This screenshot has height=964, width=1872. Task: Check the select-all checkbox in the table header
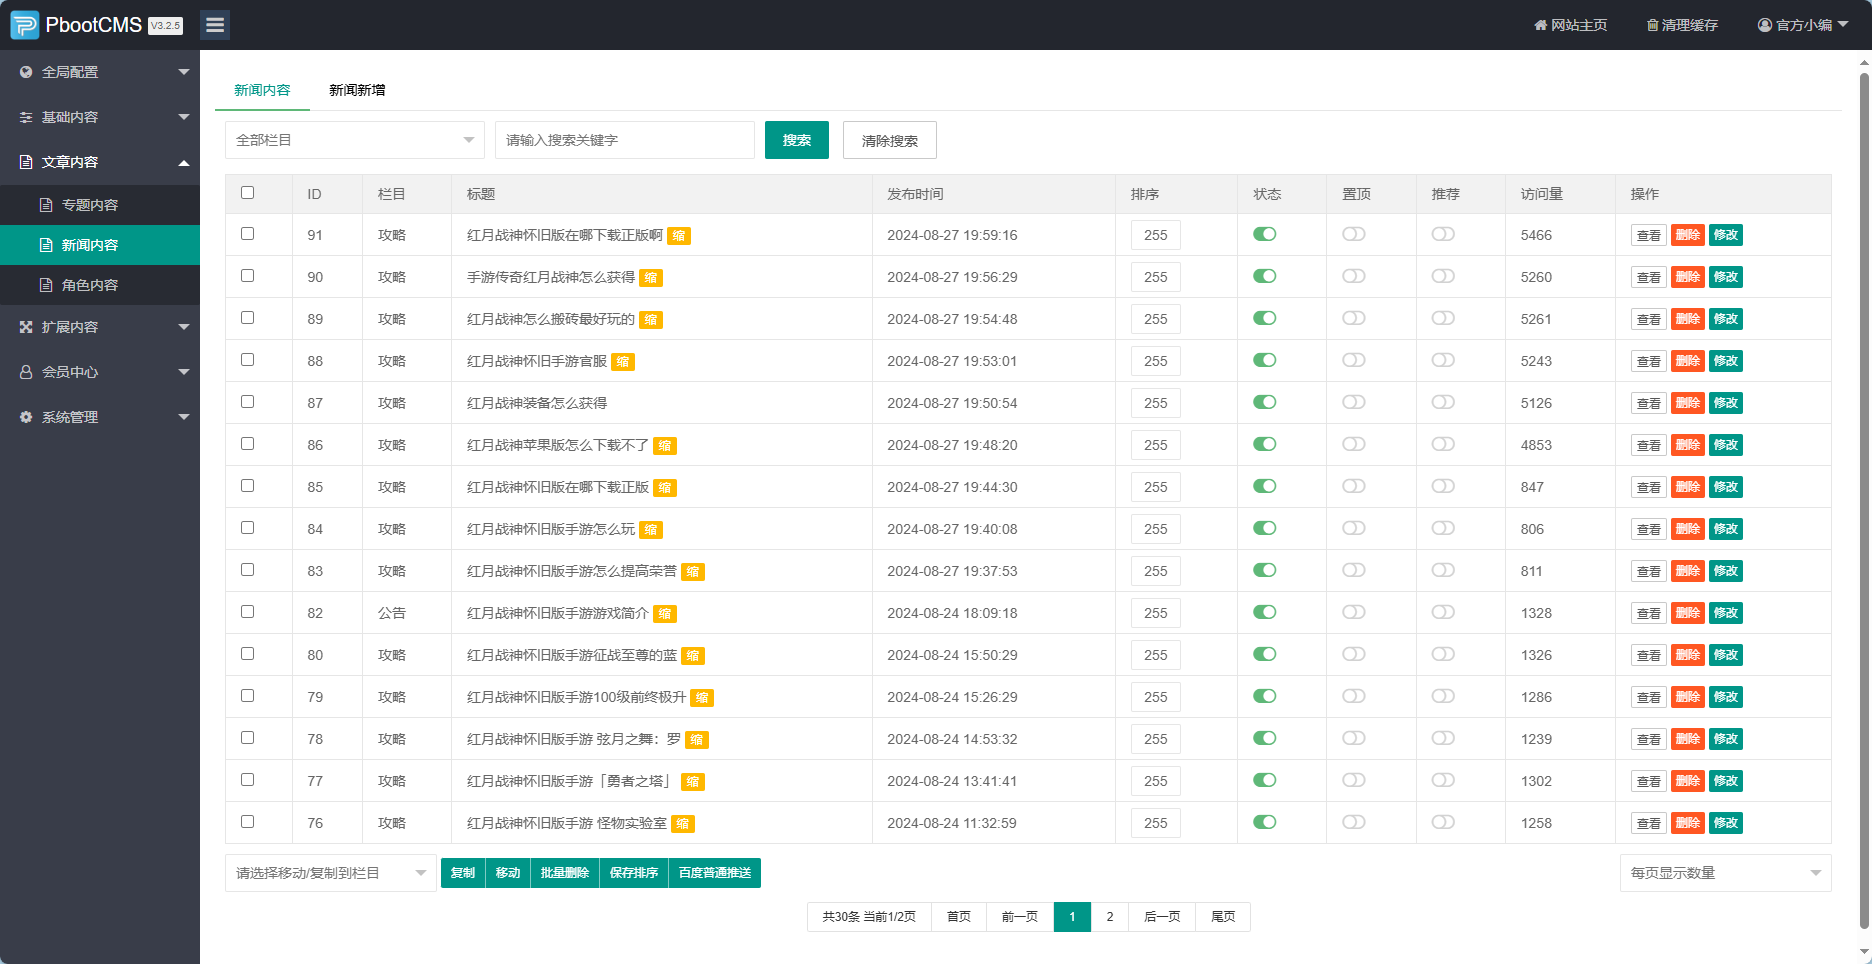(x=248, y=193)
